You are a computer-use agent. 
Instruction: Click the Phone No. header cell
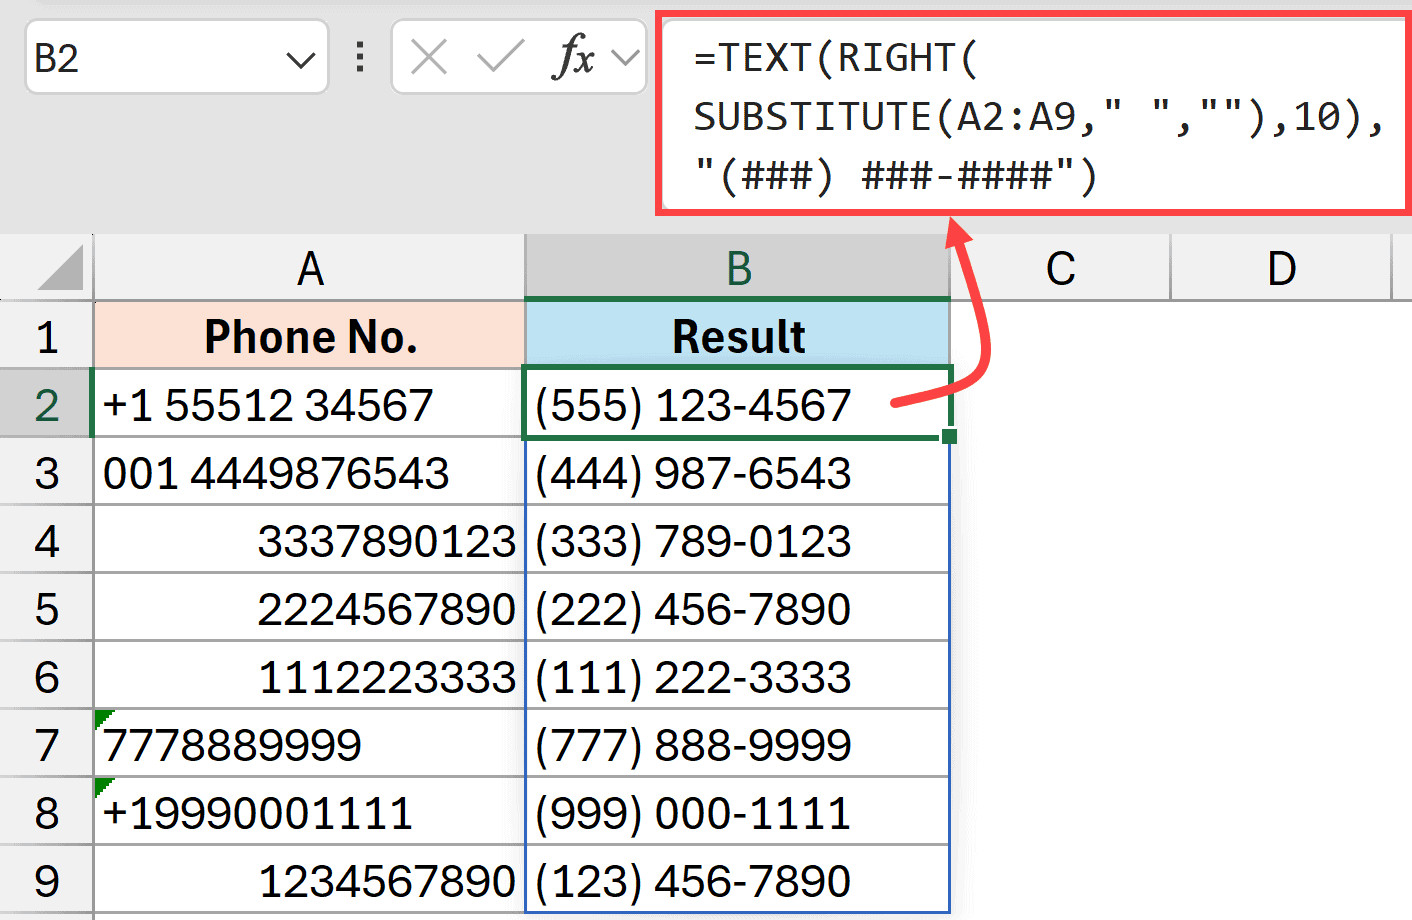(310, 336)
